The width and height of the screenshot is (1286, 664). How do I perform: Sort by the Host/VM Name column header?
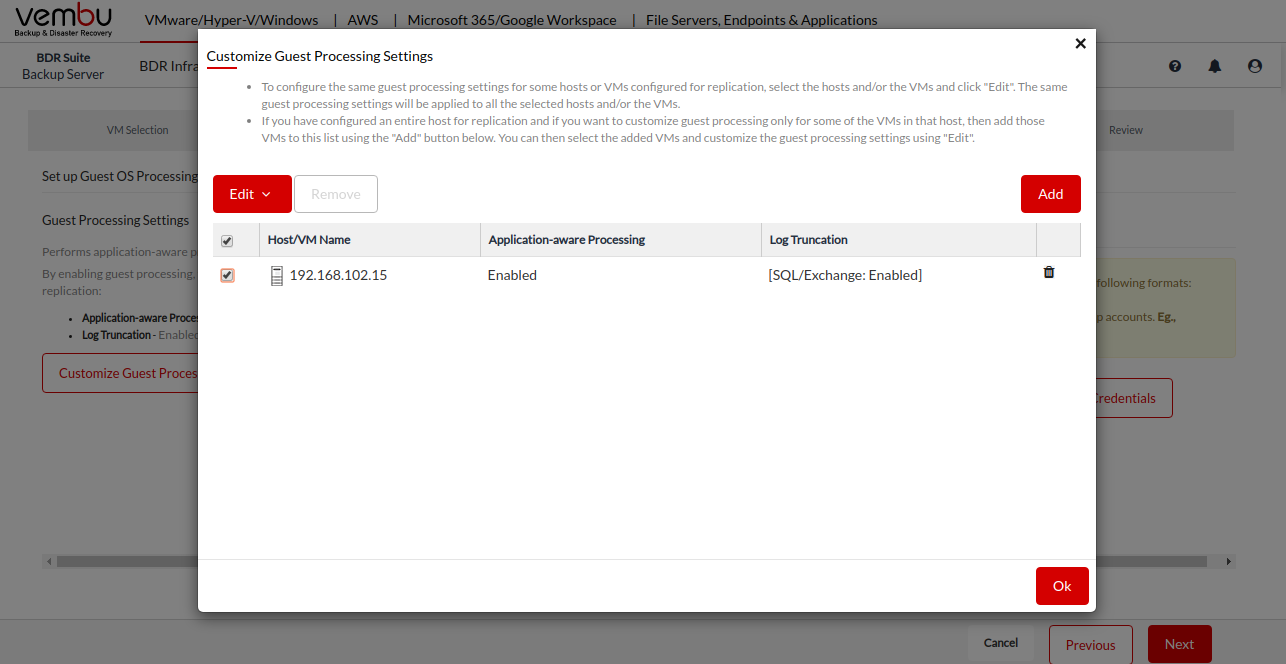tap(309, 240)
